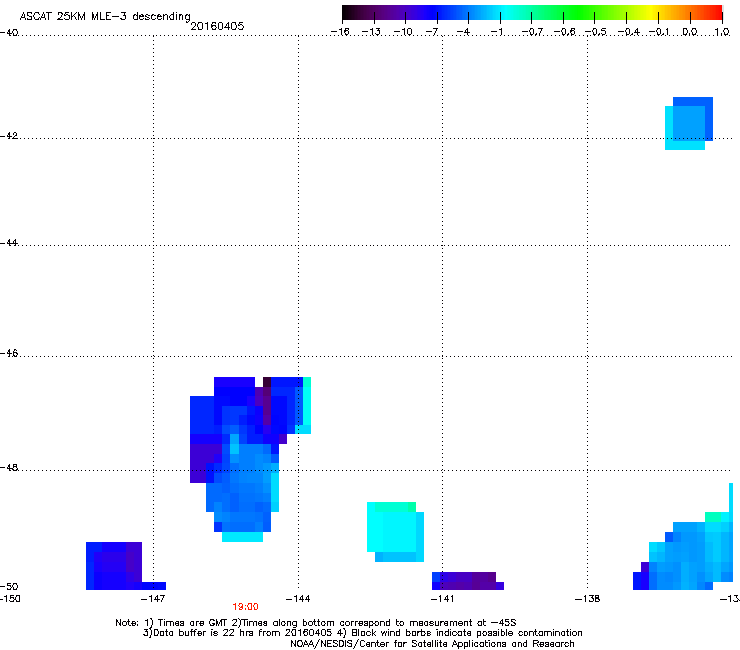Click the longitude axis label -150
The image size is (740, 650).
coord(10,599)
